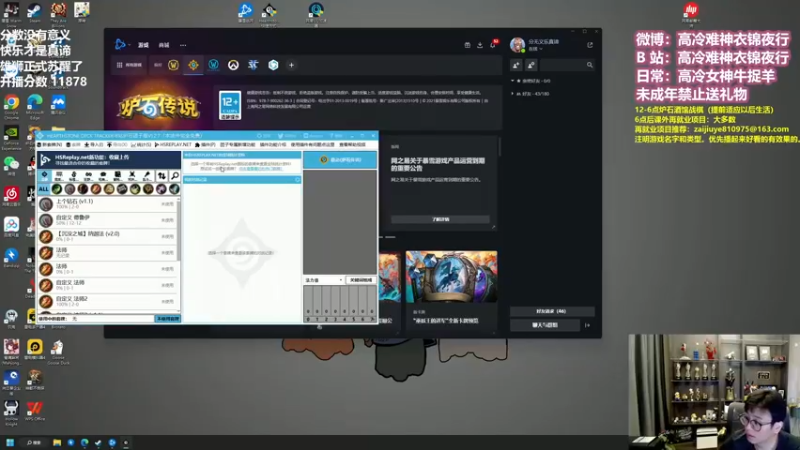Open the mana dropdown below the gray panel

coord(323,280)
